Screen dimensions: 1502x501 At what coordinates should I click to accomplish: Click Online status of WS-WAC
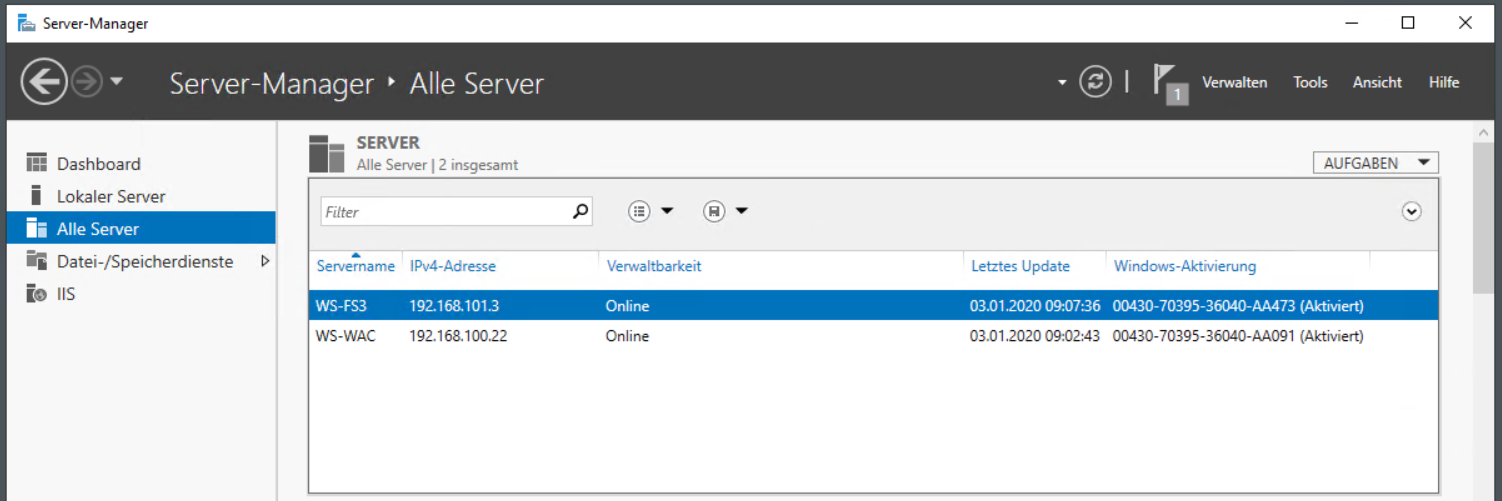[x=627, y=336]
